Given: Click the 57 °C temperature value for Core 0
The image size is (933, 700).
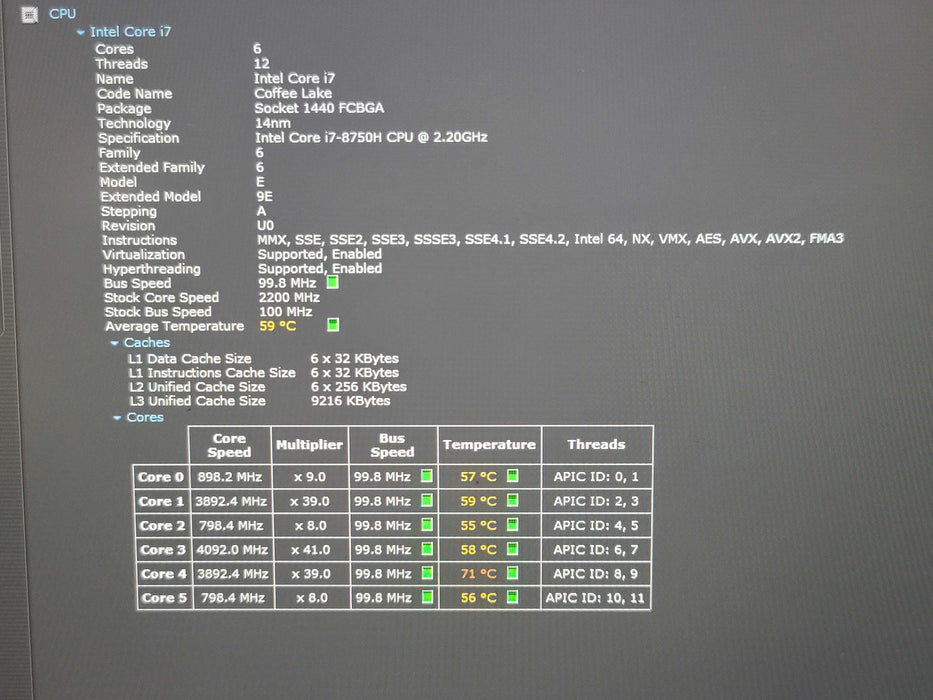Looking at the screenshot, I should point(478,477).
